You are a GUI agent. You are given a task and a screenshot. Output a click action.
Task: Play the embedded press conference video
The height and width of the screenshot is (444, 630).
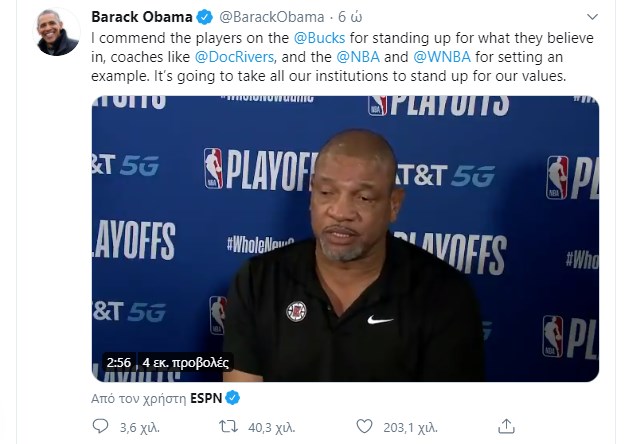pos(345,238)
